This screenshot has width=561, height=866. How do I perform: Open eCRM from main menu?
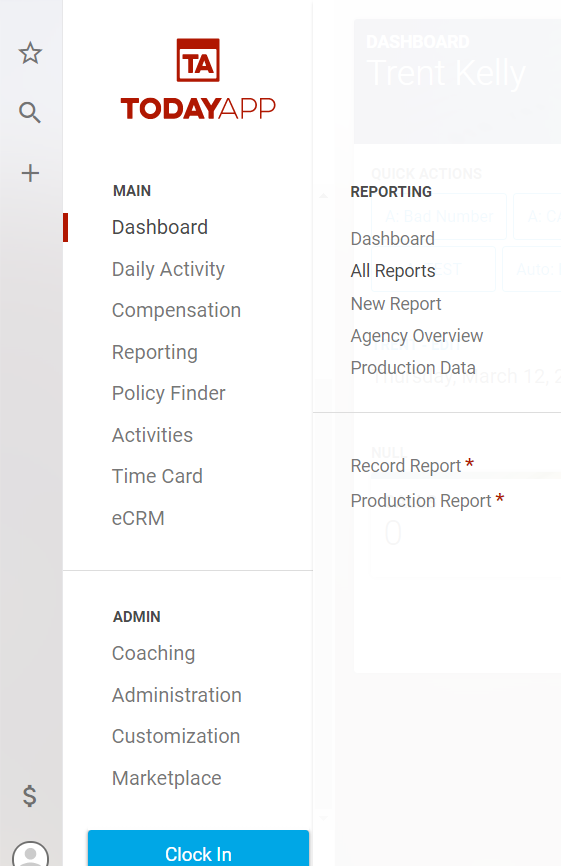coord(138,518)
